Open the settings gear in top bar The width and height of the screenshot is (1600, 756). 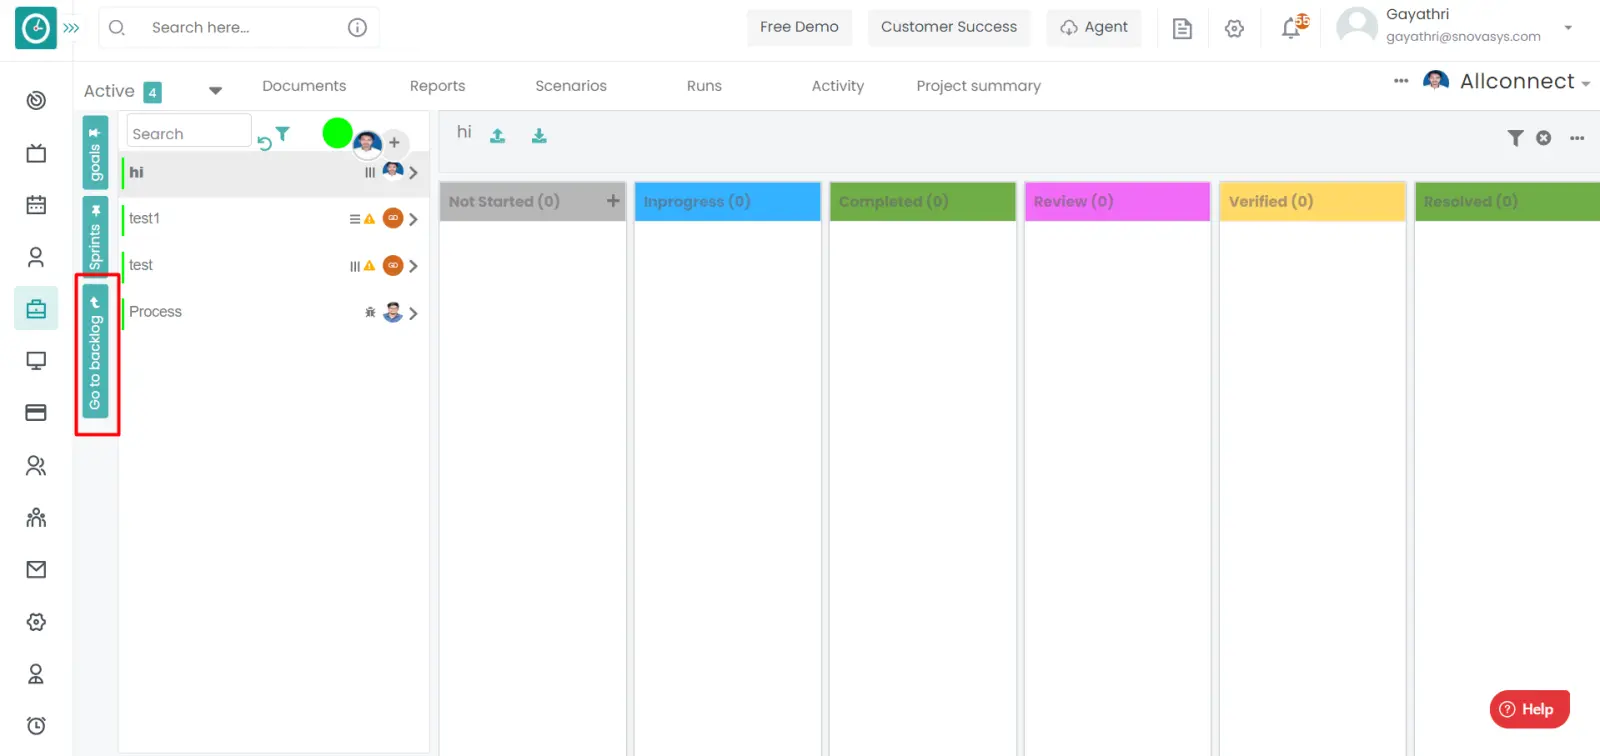tap(1234, 29)
